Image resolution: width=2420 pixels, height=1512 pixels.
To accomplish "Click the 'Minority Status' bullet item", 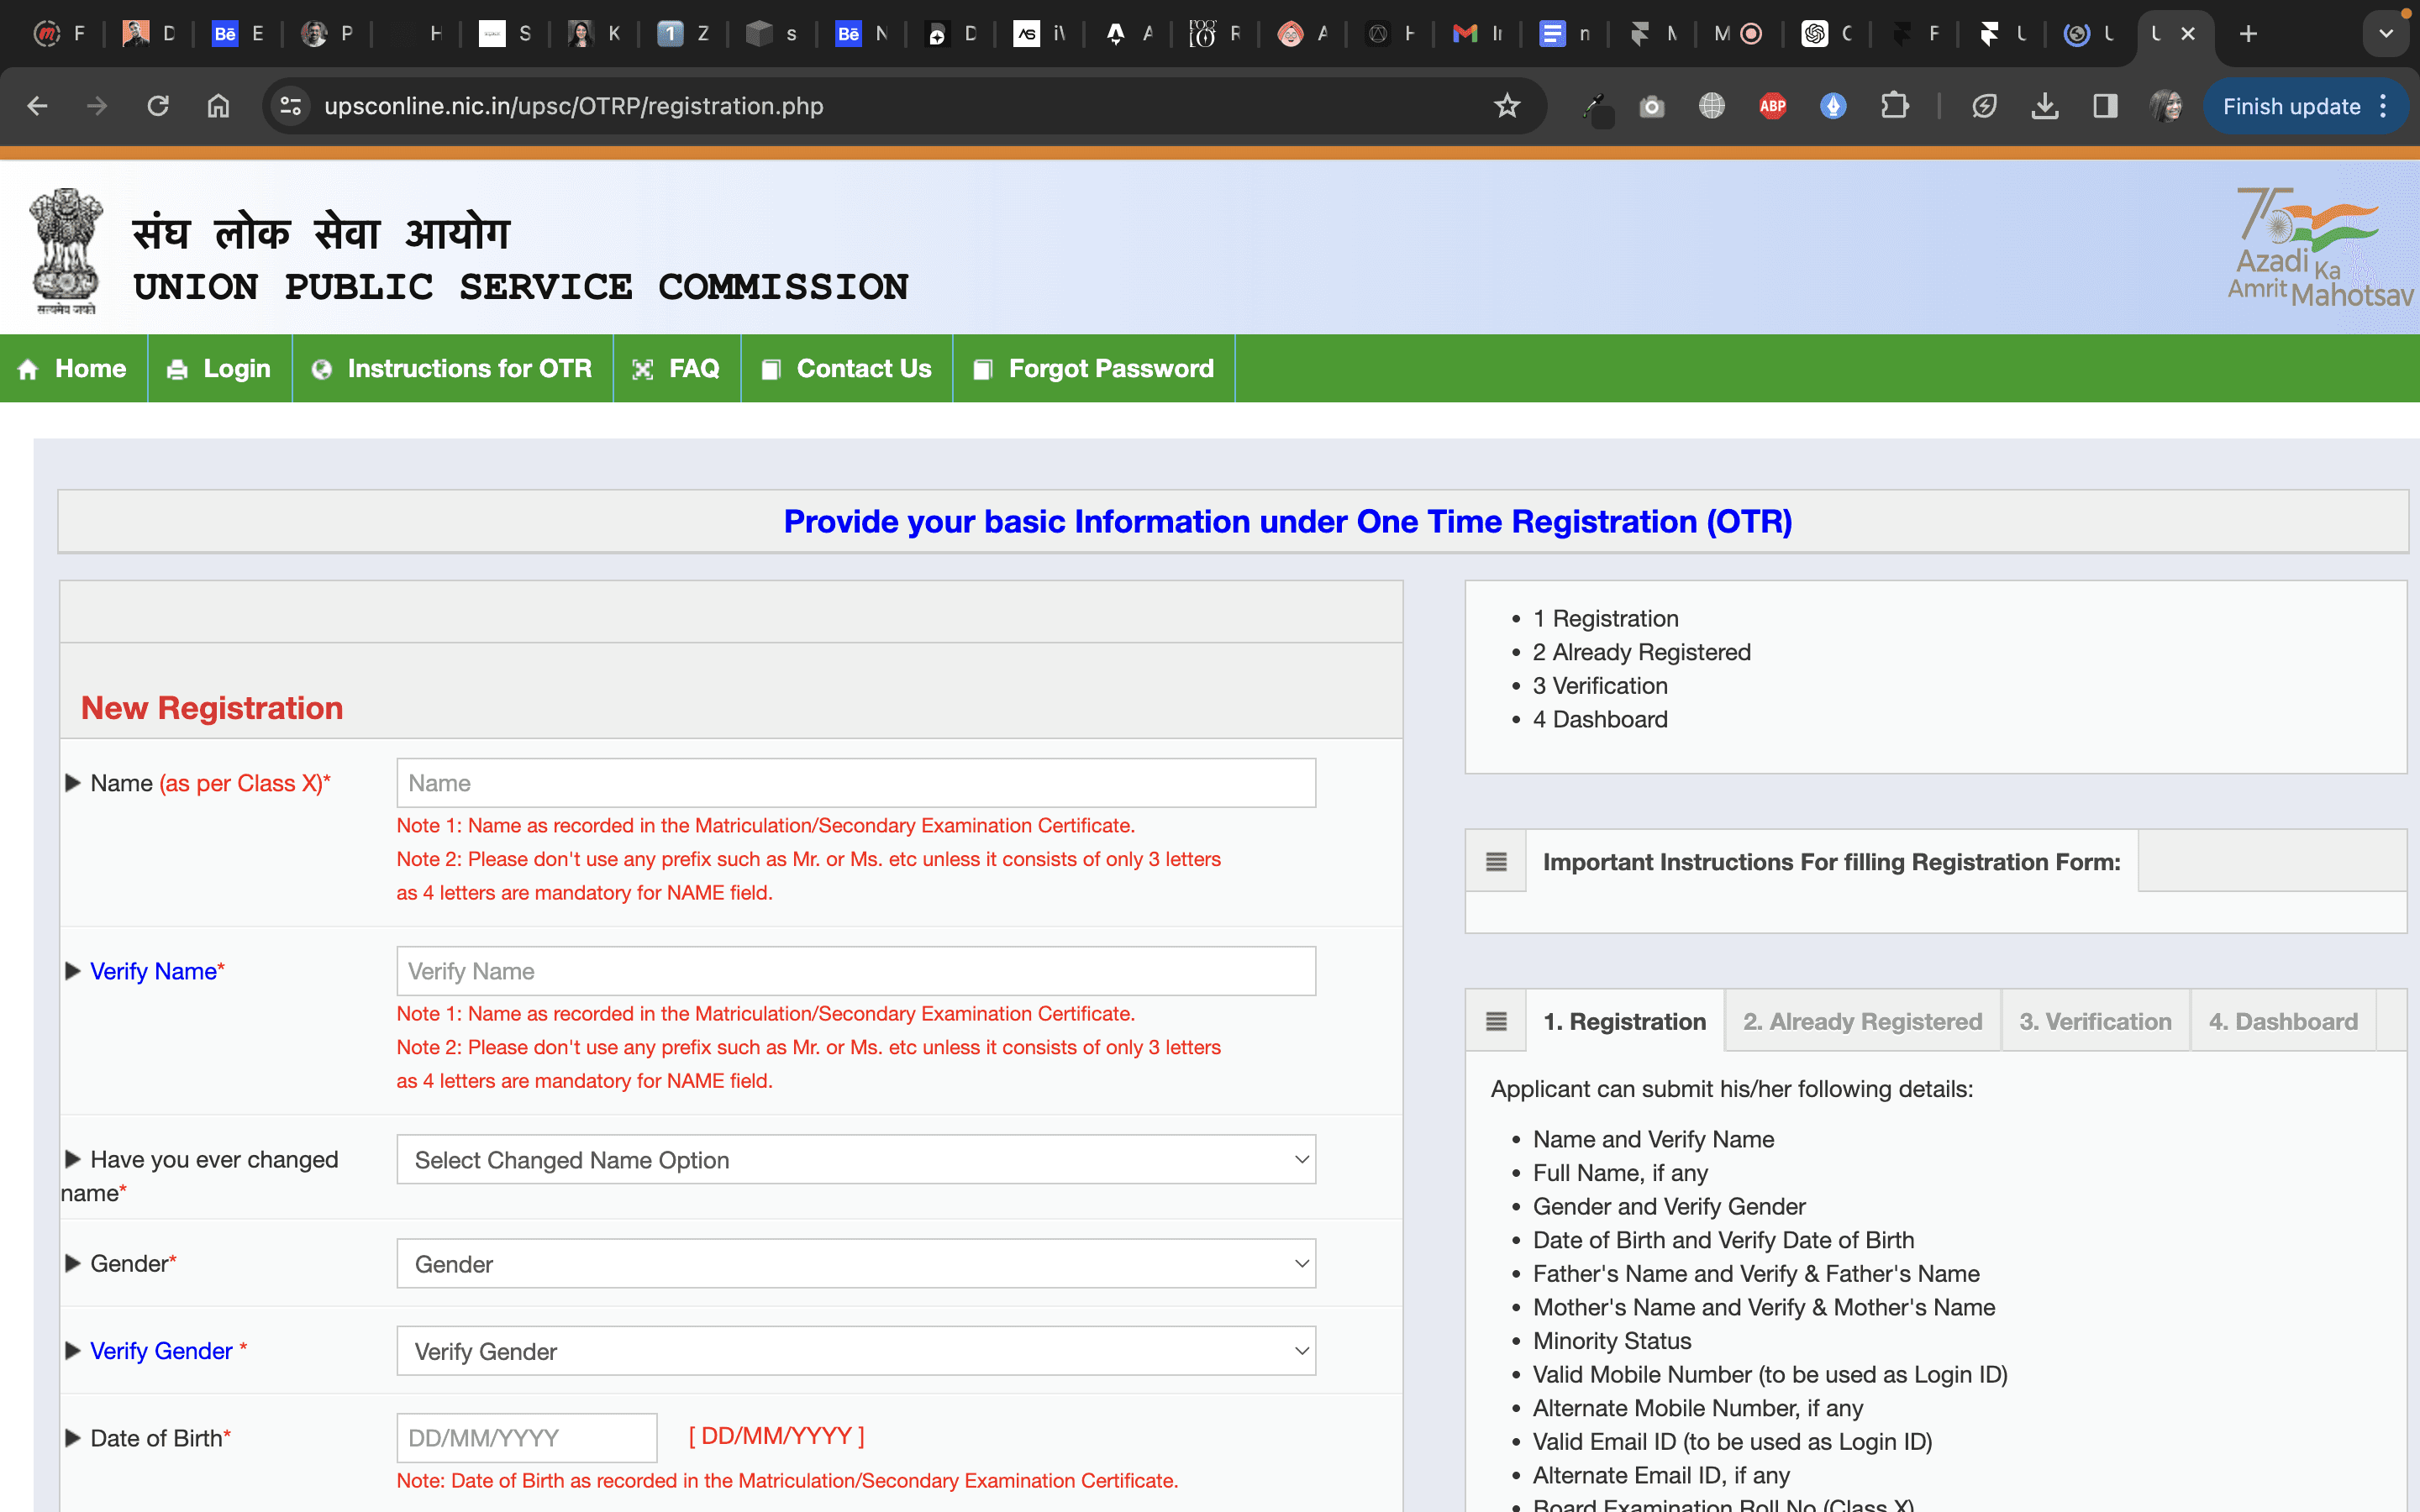I will click(x=1612, y=1341).
